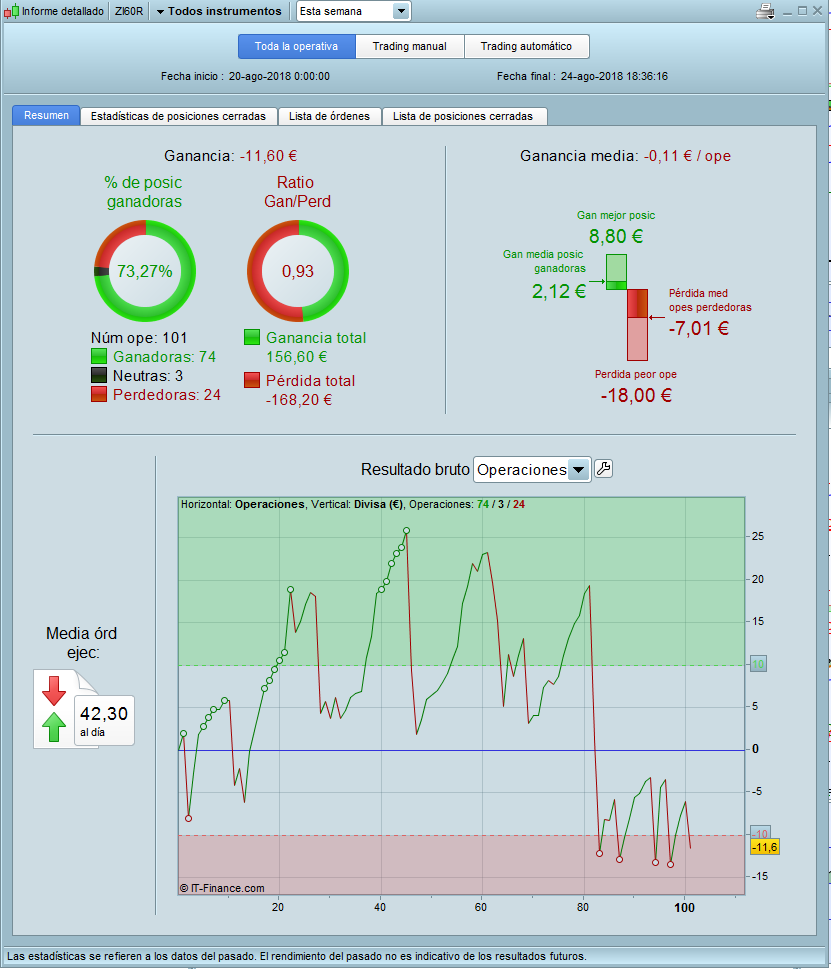The height and width of the screenshot is (969, 831).
Task: Click the Ganancia -11,60 € value
Action: coord(268,156)
